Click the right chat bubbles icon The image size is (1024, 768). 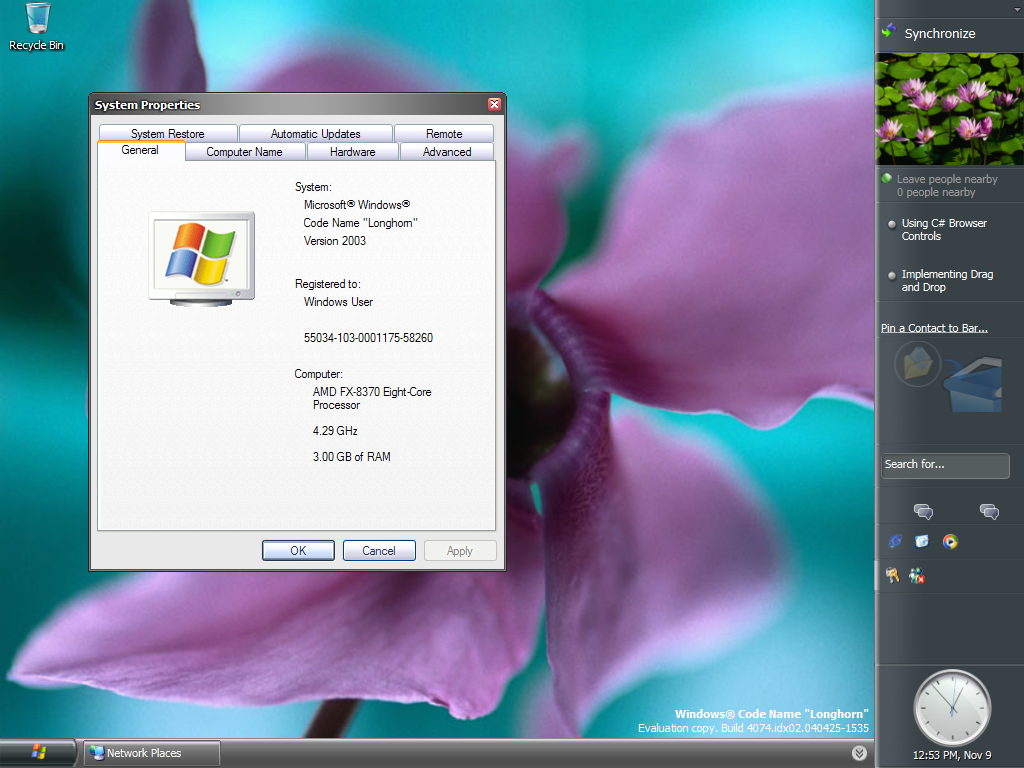[x=989, y=512]
